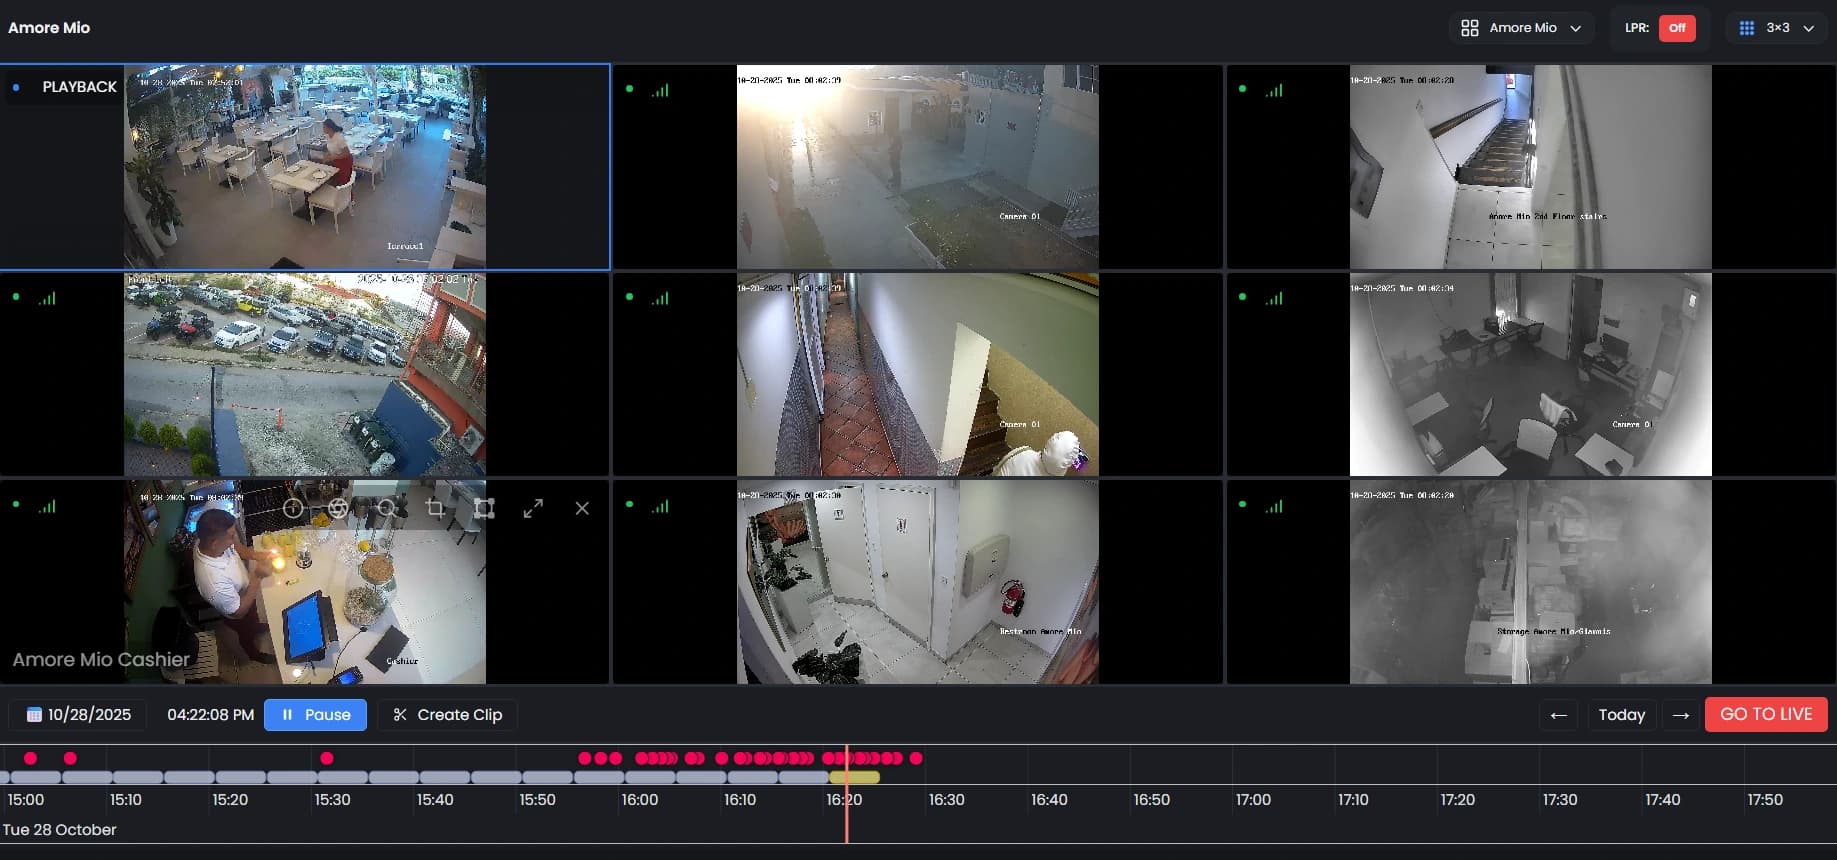Open the 10/28/2025 date picker
The image size is (1837, 860).
tap(78, 715)
